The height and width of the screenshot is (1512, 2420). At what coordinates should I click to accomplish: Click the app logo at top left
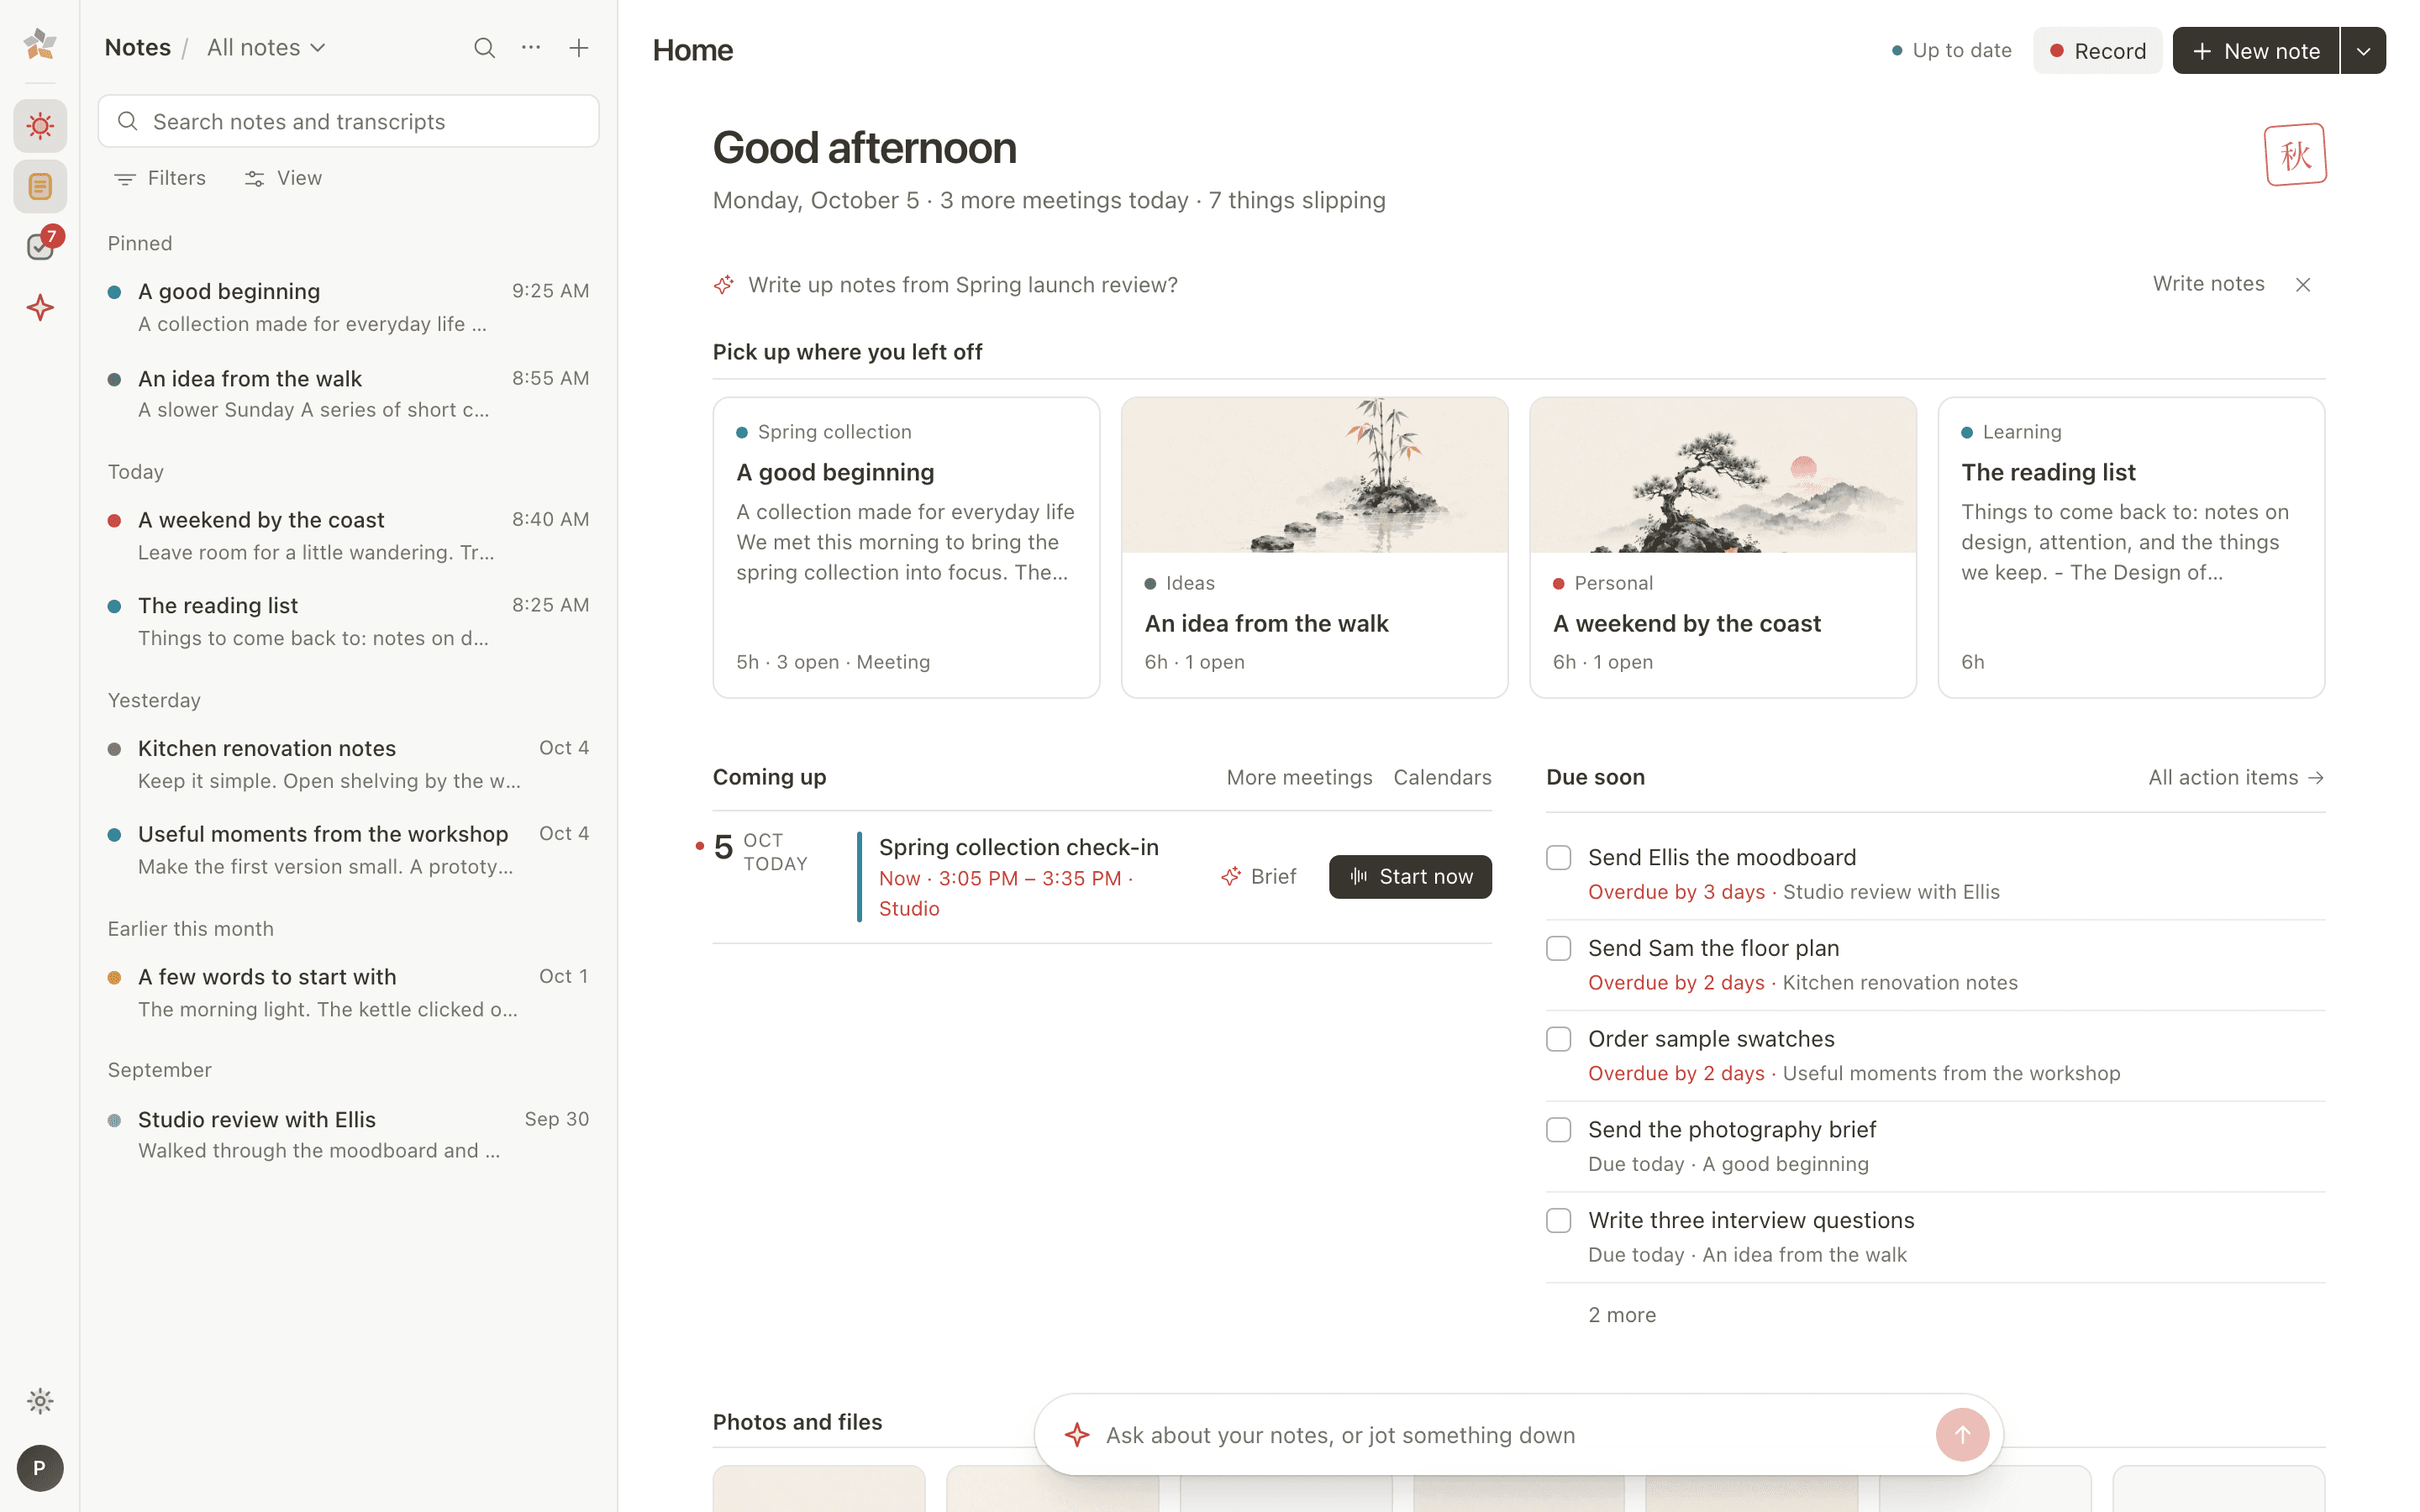click(x=40, y=44)
